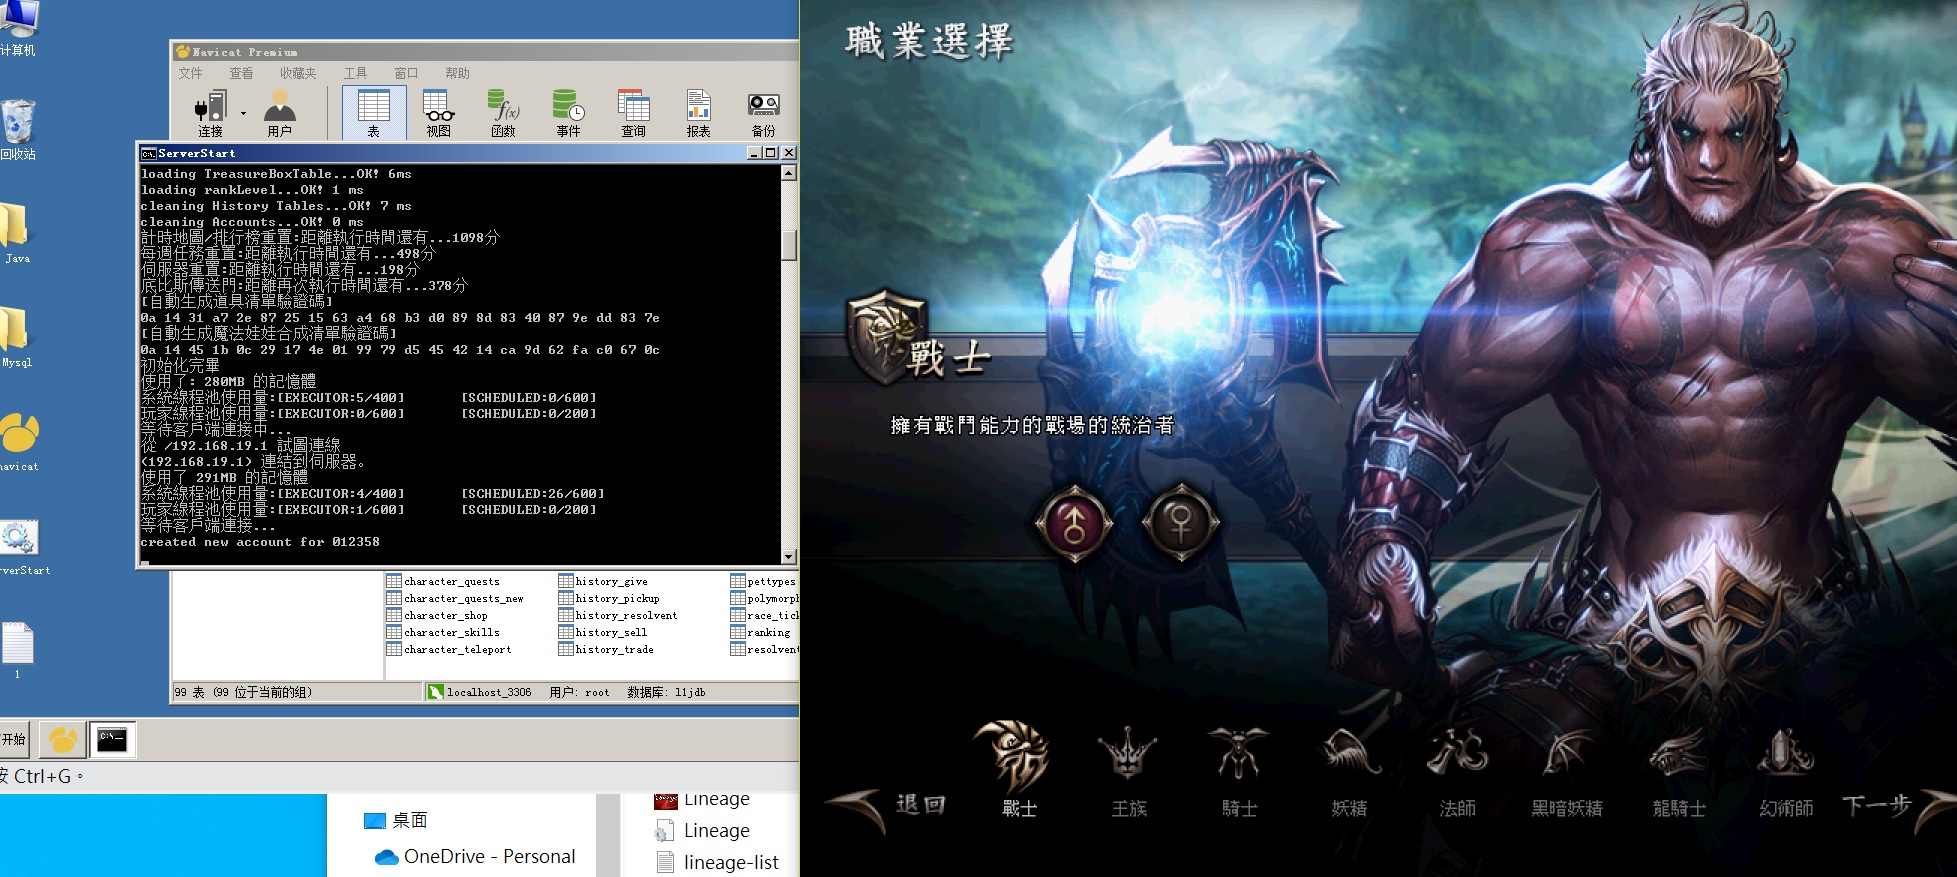Select the character_quests table

(x=443, y=581)
